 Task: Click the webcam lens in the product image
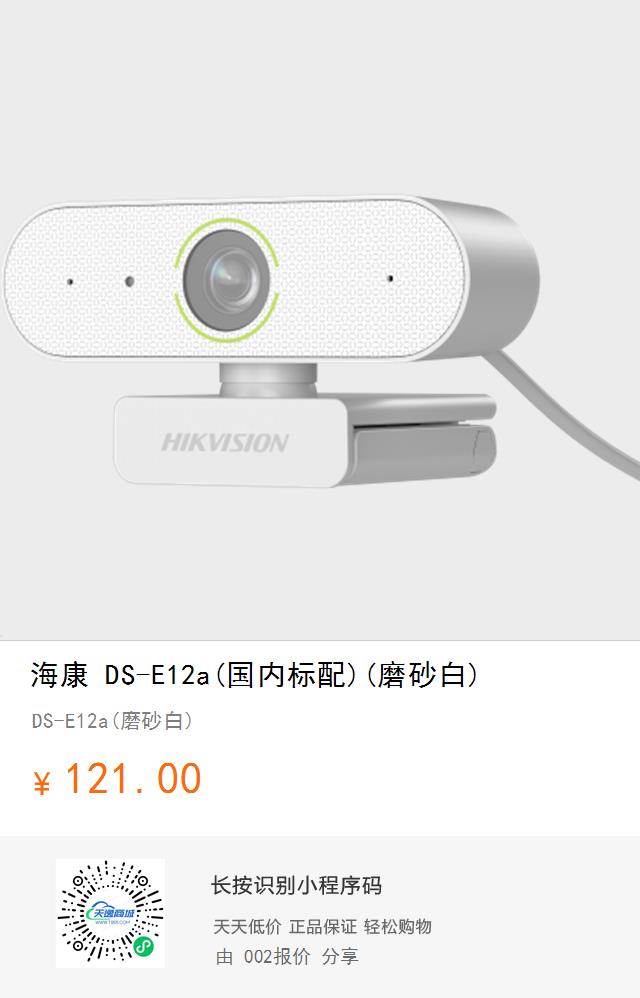pyautogui.click(x=226, y=280)
